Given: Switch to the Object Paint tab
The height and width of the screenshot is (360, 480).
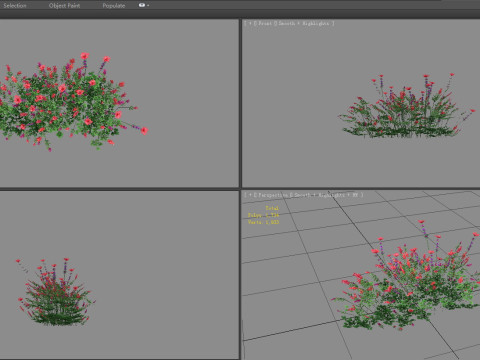Looking at the screenshot, I should 64,5.
